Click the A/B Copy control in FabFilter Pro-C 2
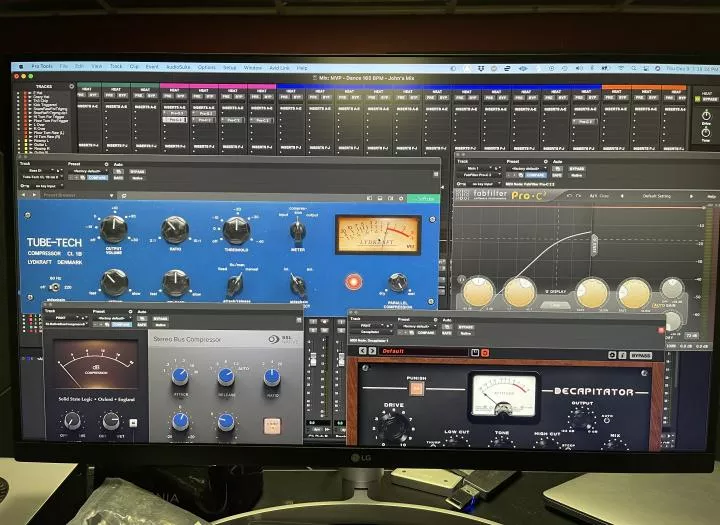Image resolution: width=720 pixels, height=525 pixels. (599, 196)
